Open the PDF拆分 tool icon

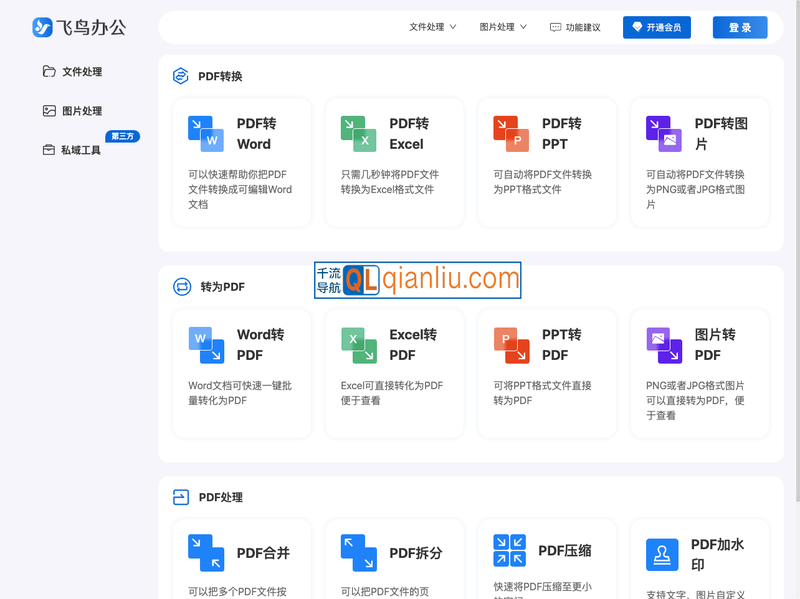point(359,552)
